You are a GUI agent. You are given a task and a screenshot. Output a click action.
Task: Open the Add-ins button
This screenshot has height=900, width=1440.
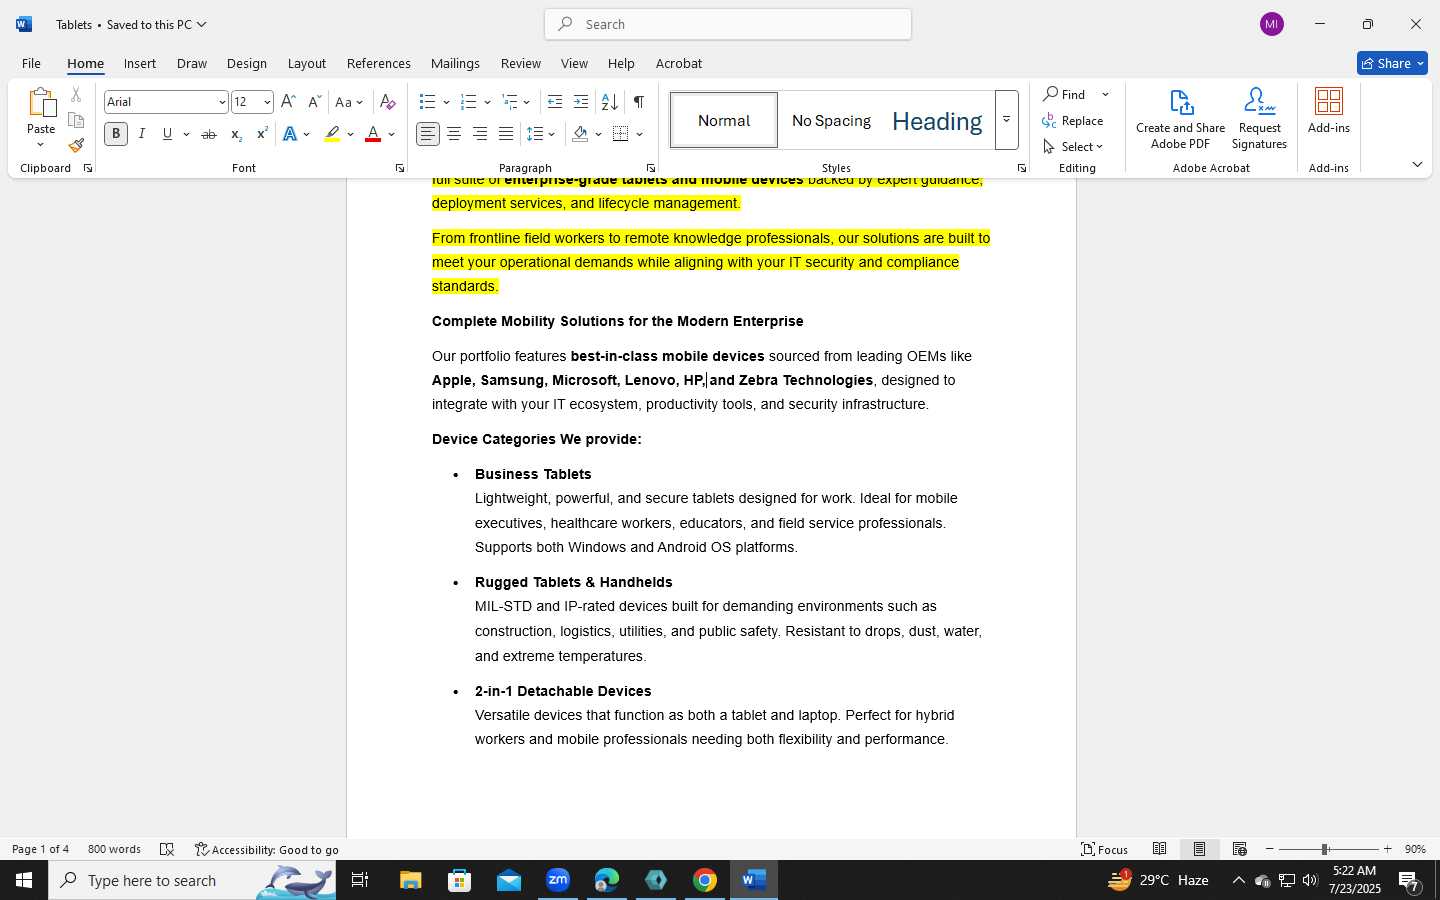1329,110
